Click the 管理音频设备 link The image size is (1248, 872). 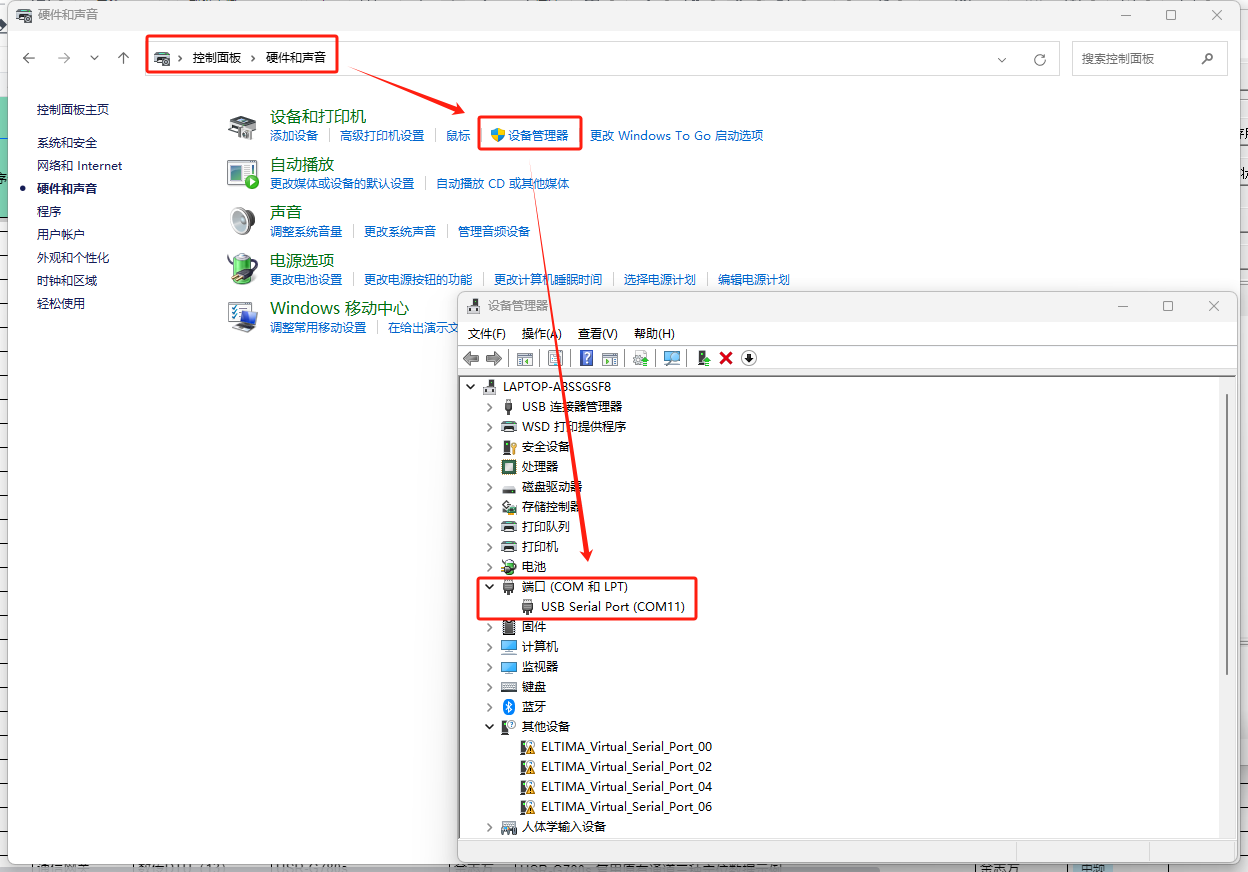(x=494, y=231)
